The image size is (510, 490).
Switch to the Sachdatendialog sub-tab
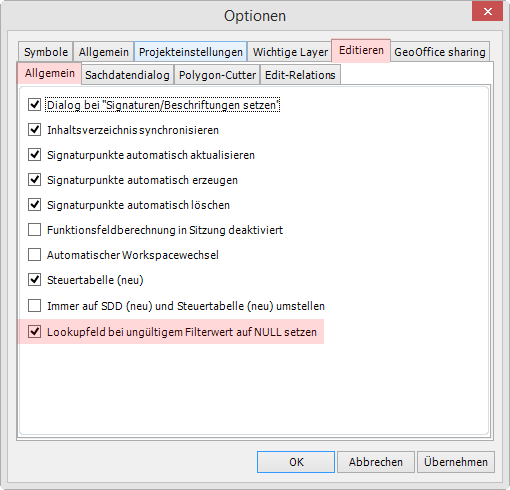point(127,75)
